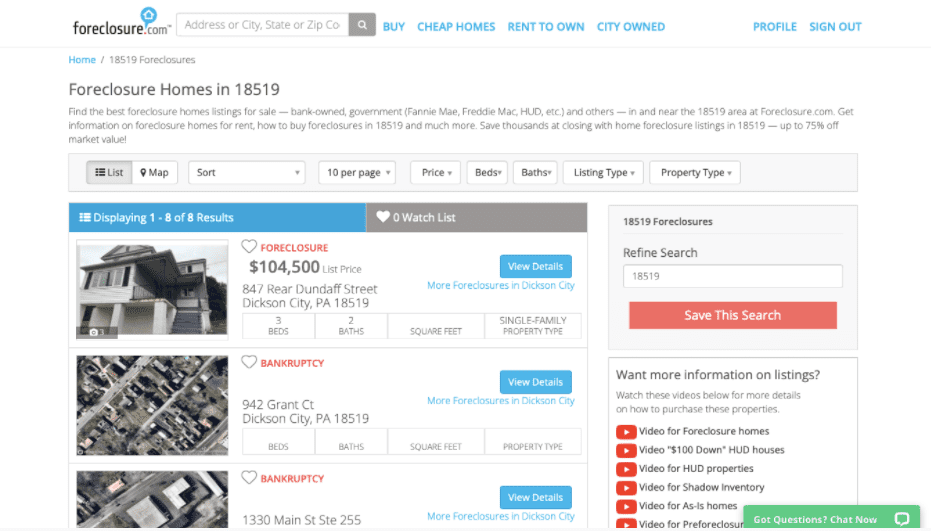Image resolution: width=931 pixels, height=531 pixels.
Task: Click Home breadcrumb link
Action: pyautogui.click(x=82, y=59)
